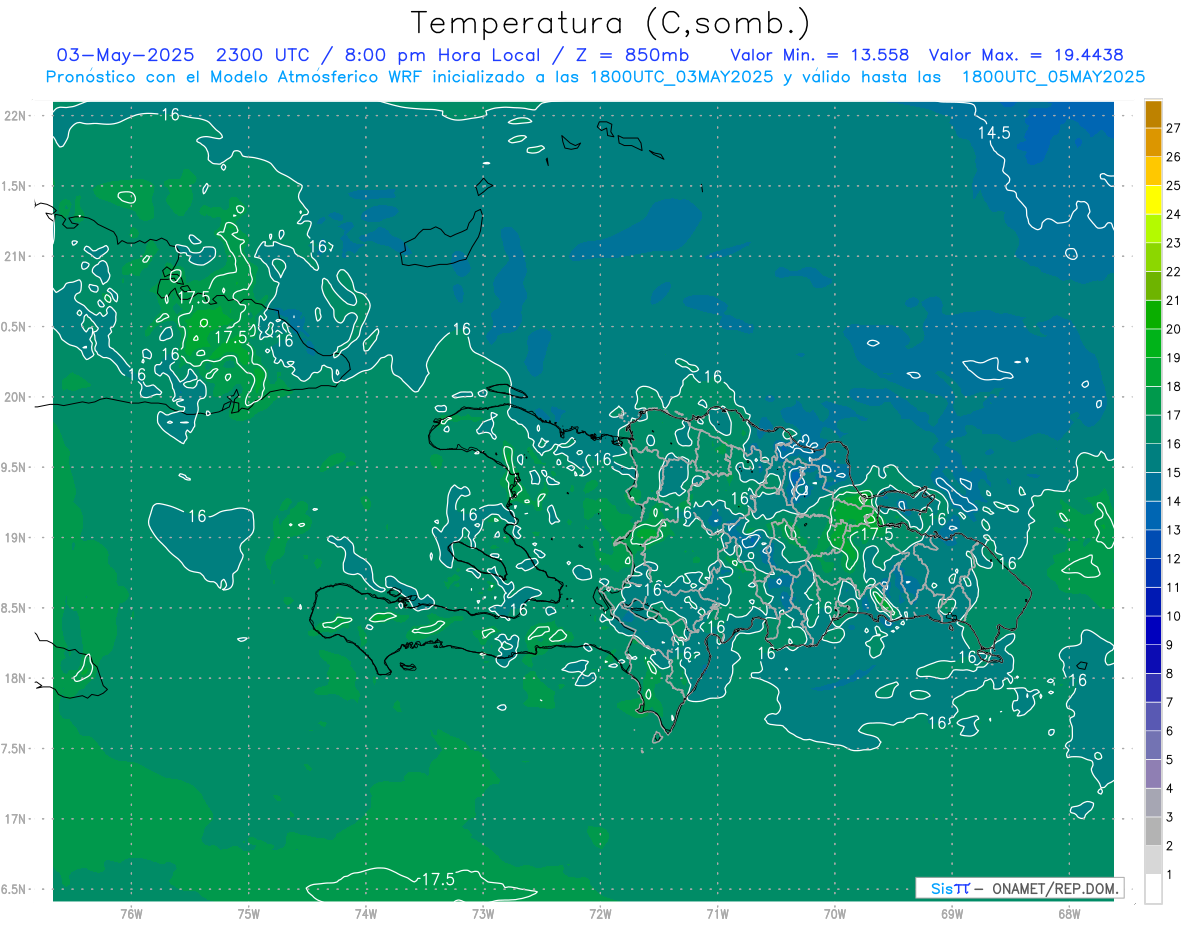Screen dimensions: 1200x927
Task: Click color bar label "18"
Action: pos(1174,386)
